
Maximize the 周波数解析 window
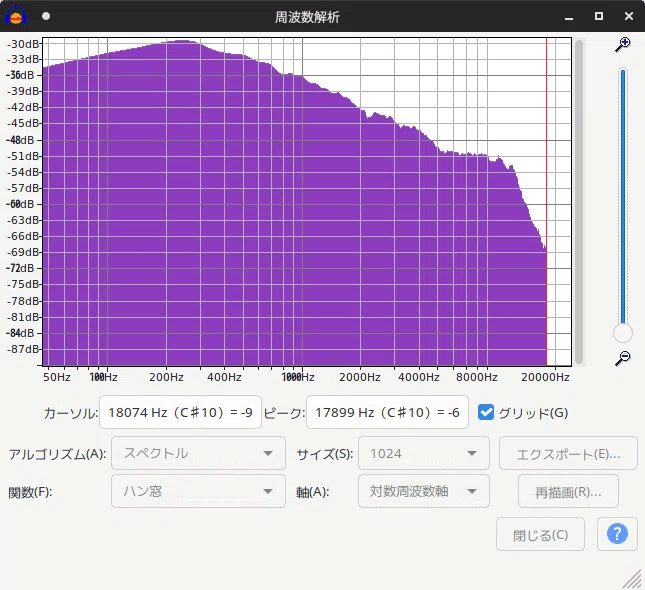tap(599, 16)
